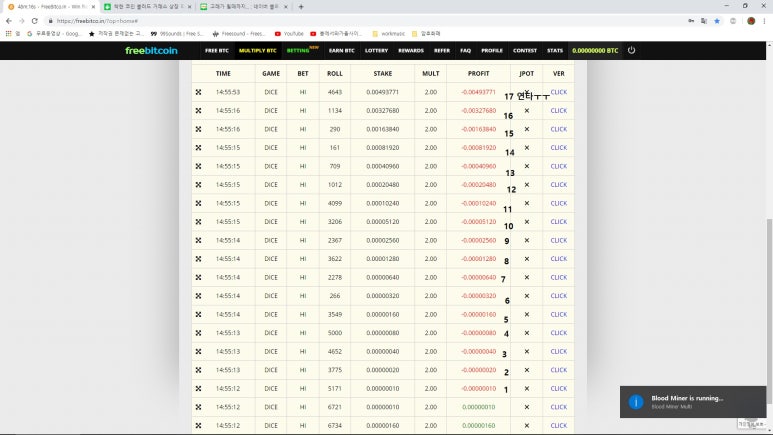Click CLICK verify link for roll 6721
This screenshot has height=435, width=773.
pos(559,407)
